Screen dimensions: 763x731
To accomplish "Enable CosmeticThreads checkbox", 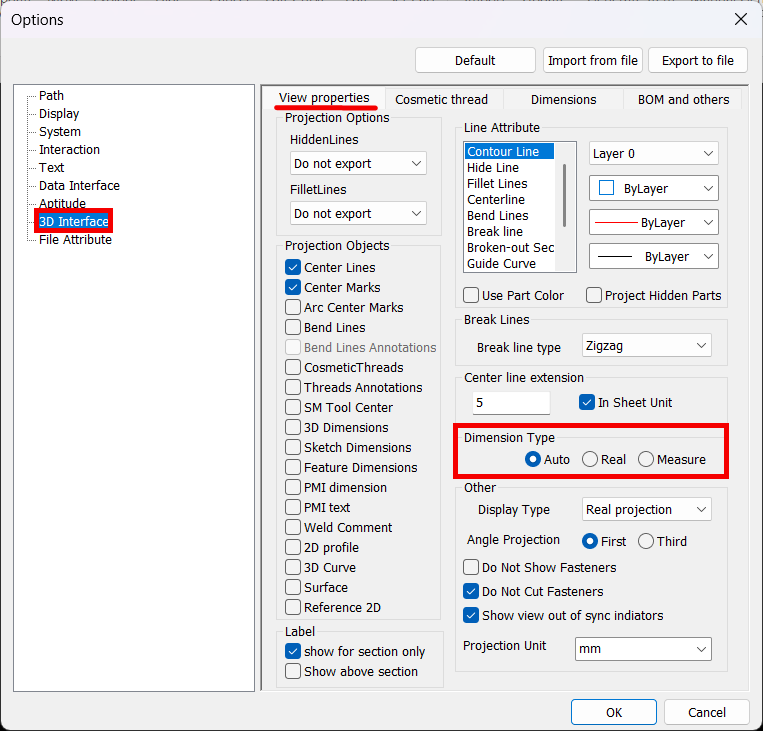I will pyautogui.click(x=293, y=367).
